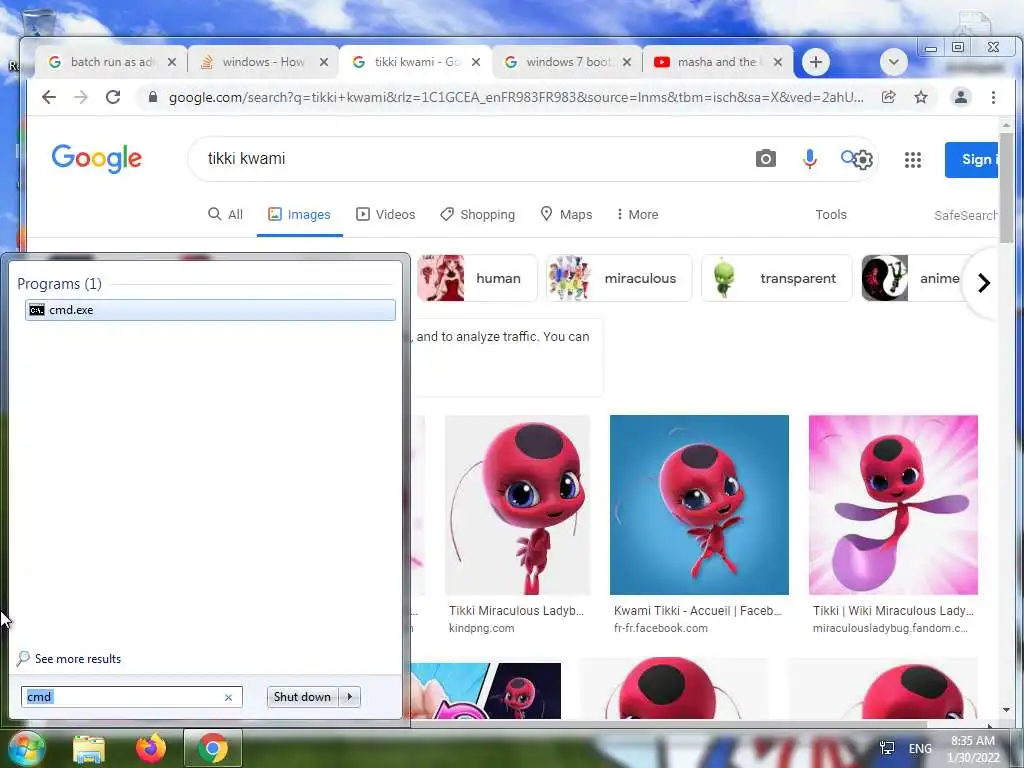Viewport: 1024px width, 768px height.
Task: Click the Chrome address bar URL
Action: pyautogui.click(x=516, y=97)
